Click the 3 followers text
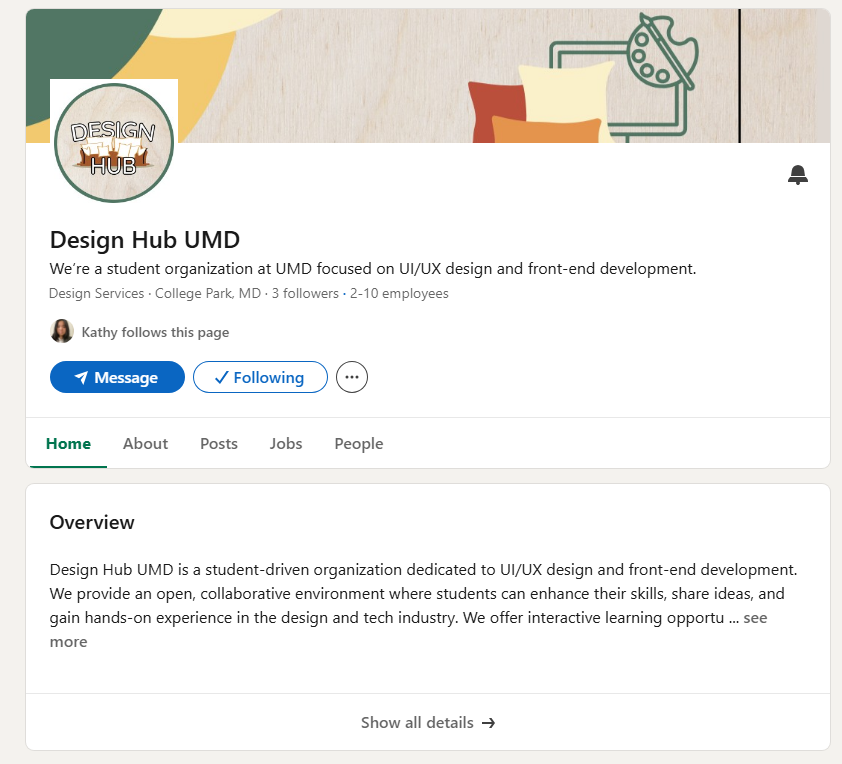842x764 pixels. coord(305,294)
